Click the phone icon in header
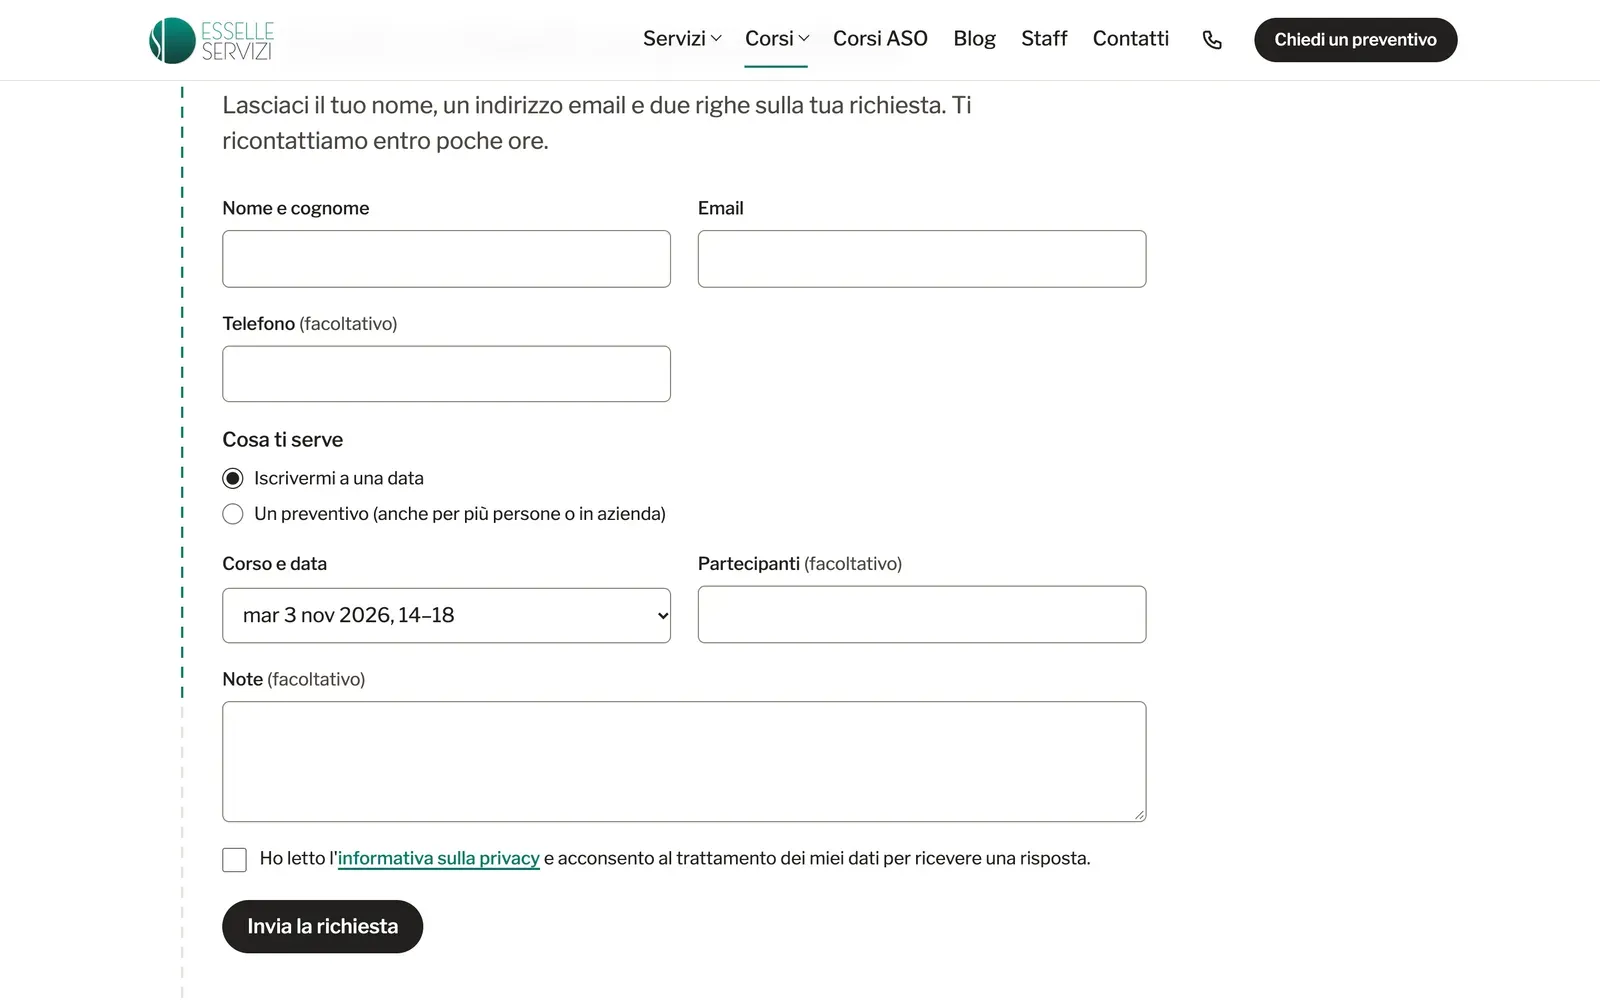 click(x=1212, y=40)
